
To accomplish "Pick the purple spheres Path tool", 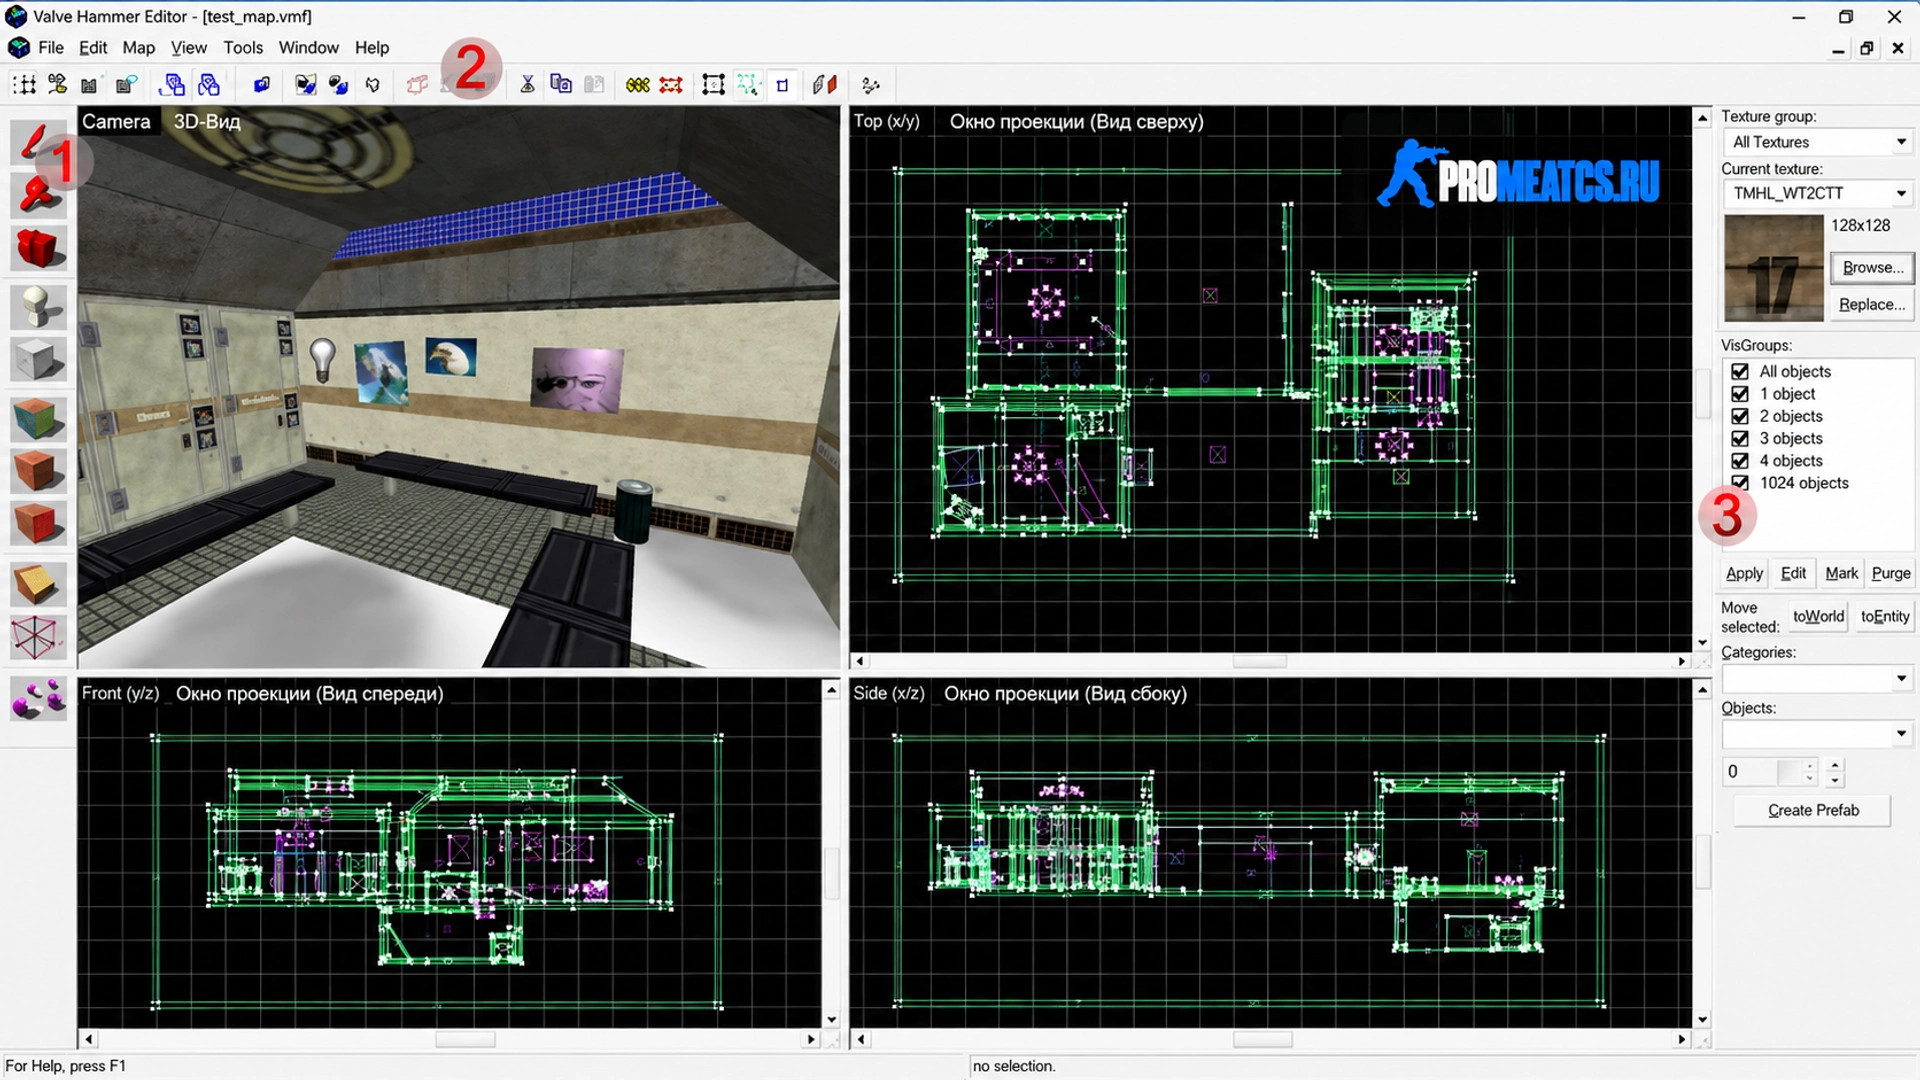I will (x=38, y=698).
